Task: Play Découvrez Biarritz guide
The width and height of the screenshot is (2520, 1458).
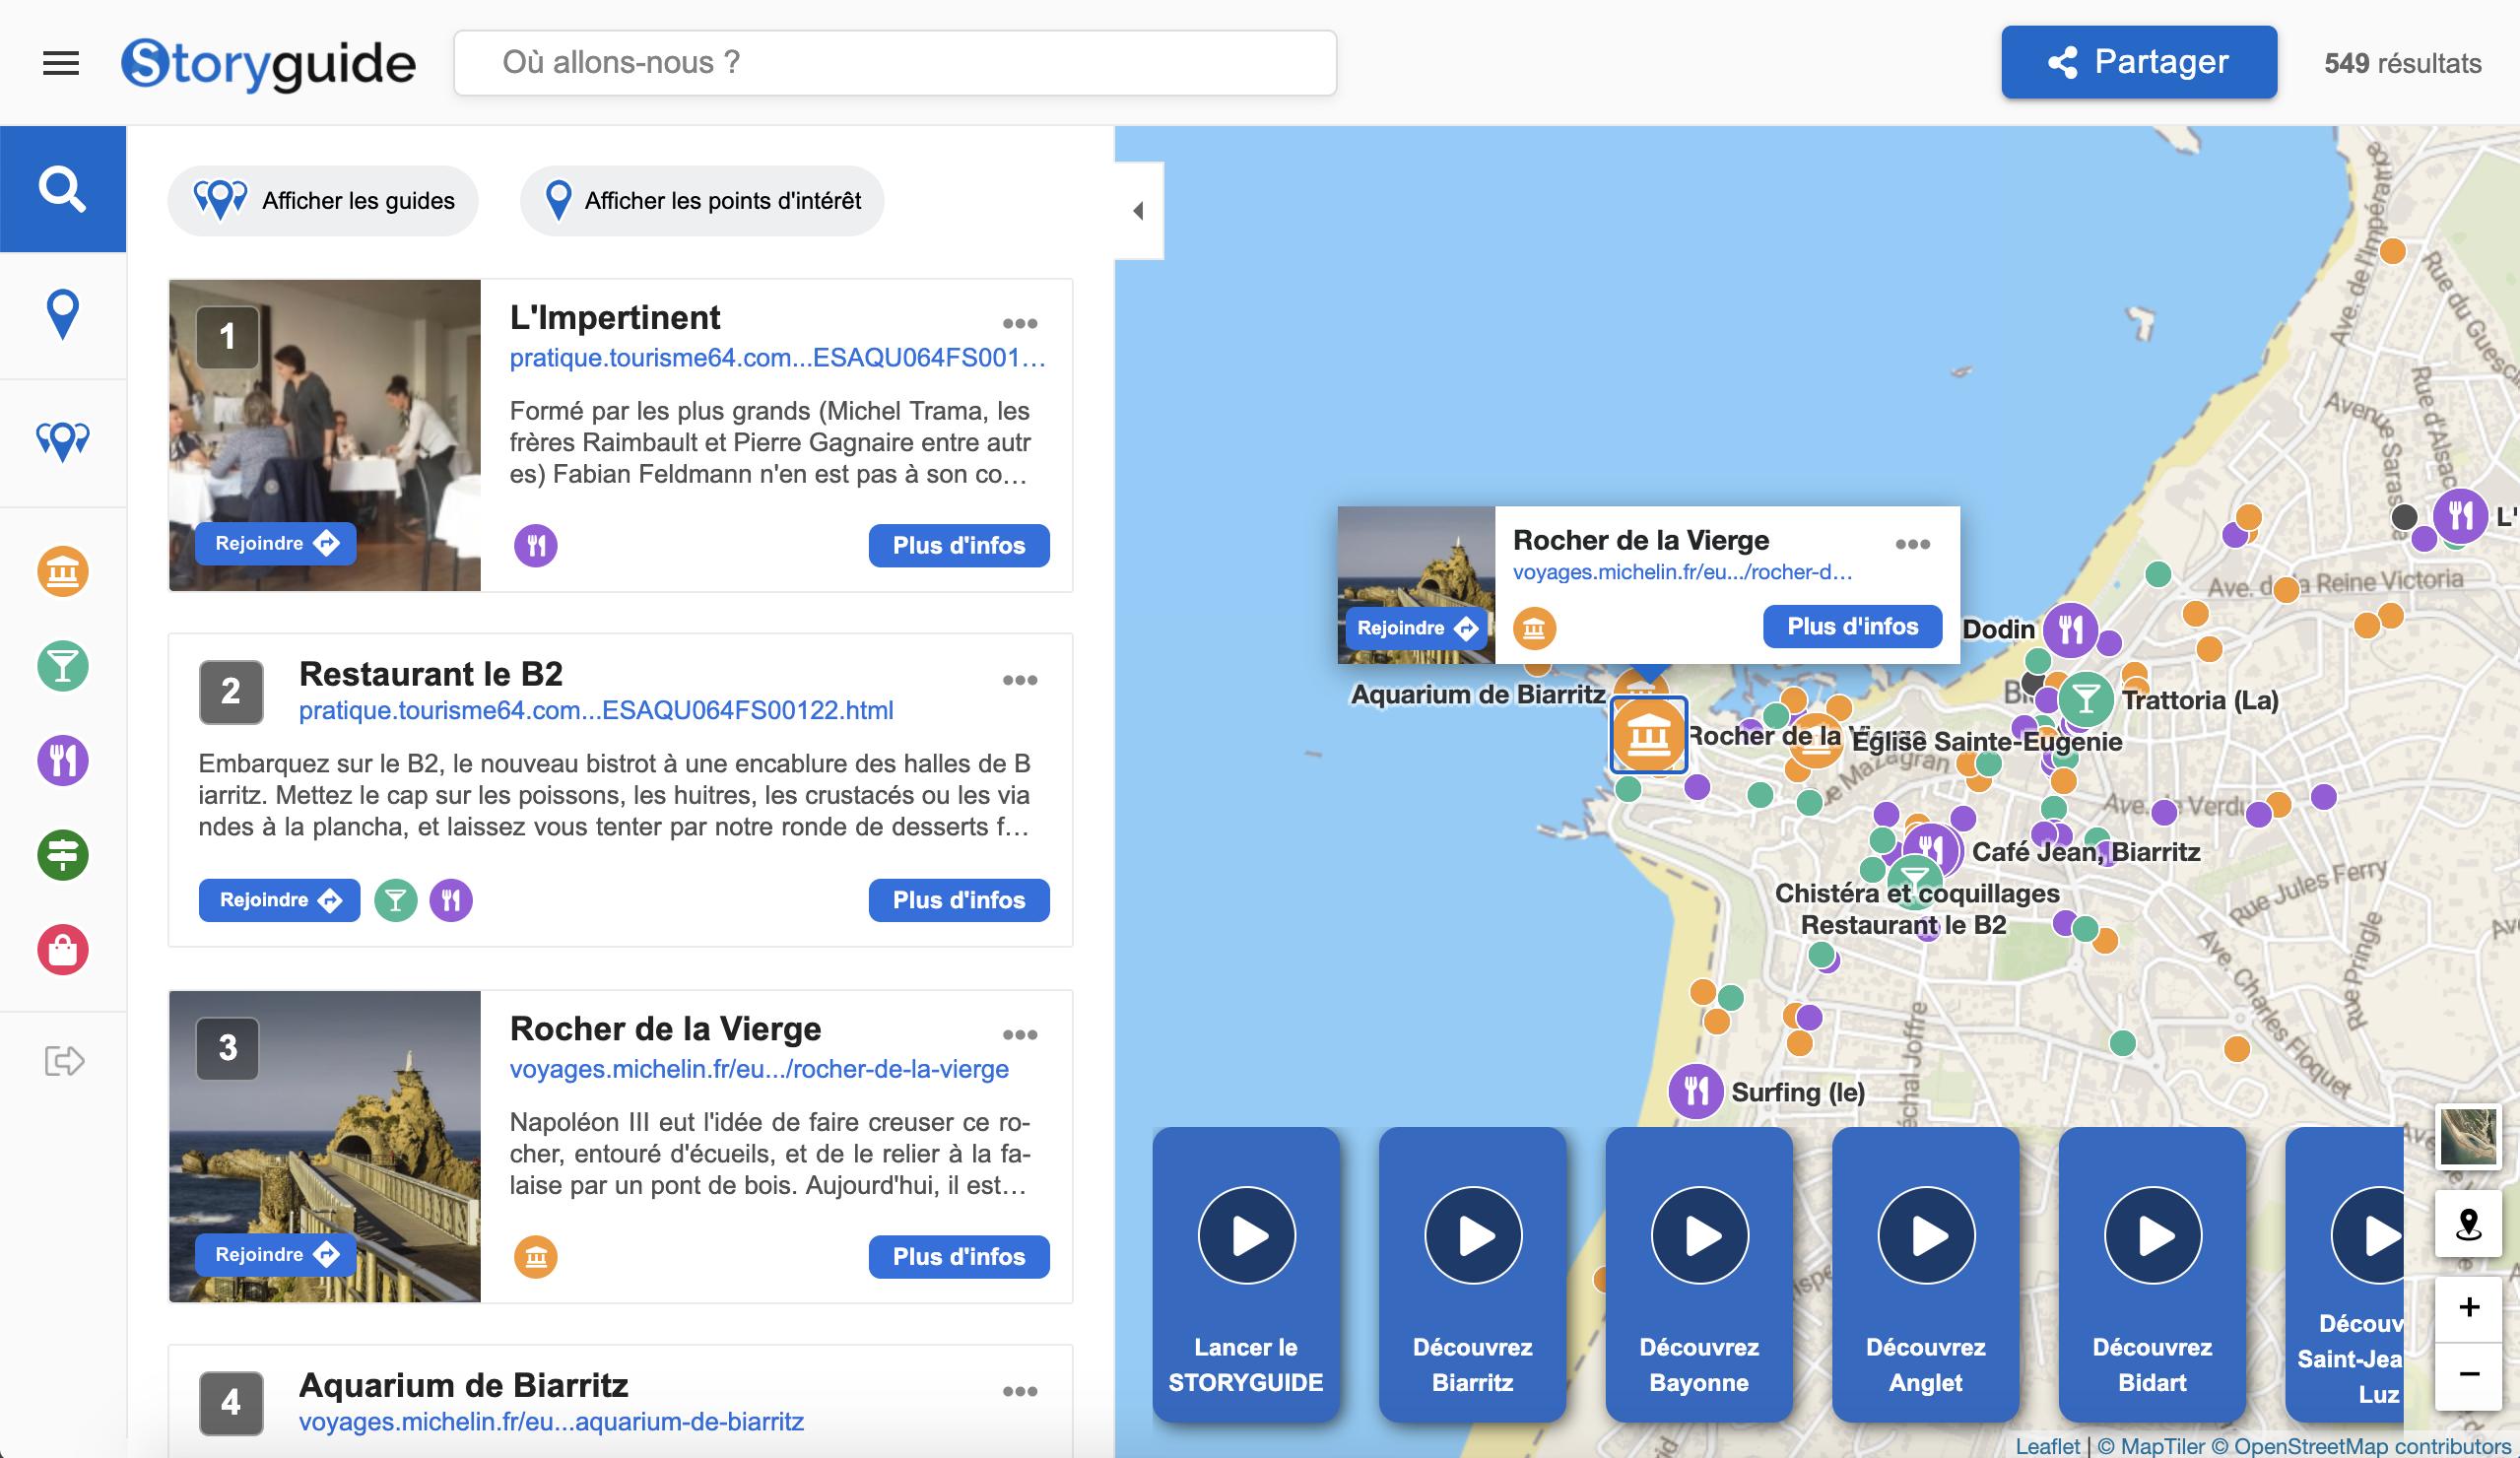Action: coord(1472,1274)
